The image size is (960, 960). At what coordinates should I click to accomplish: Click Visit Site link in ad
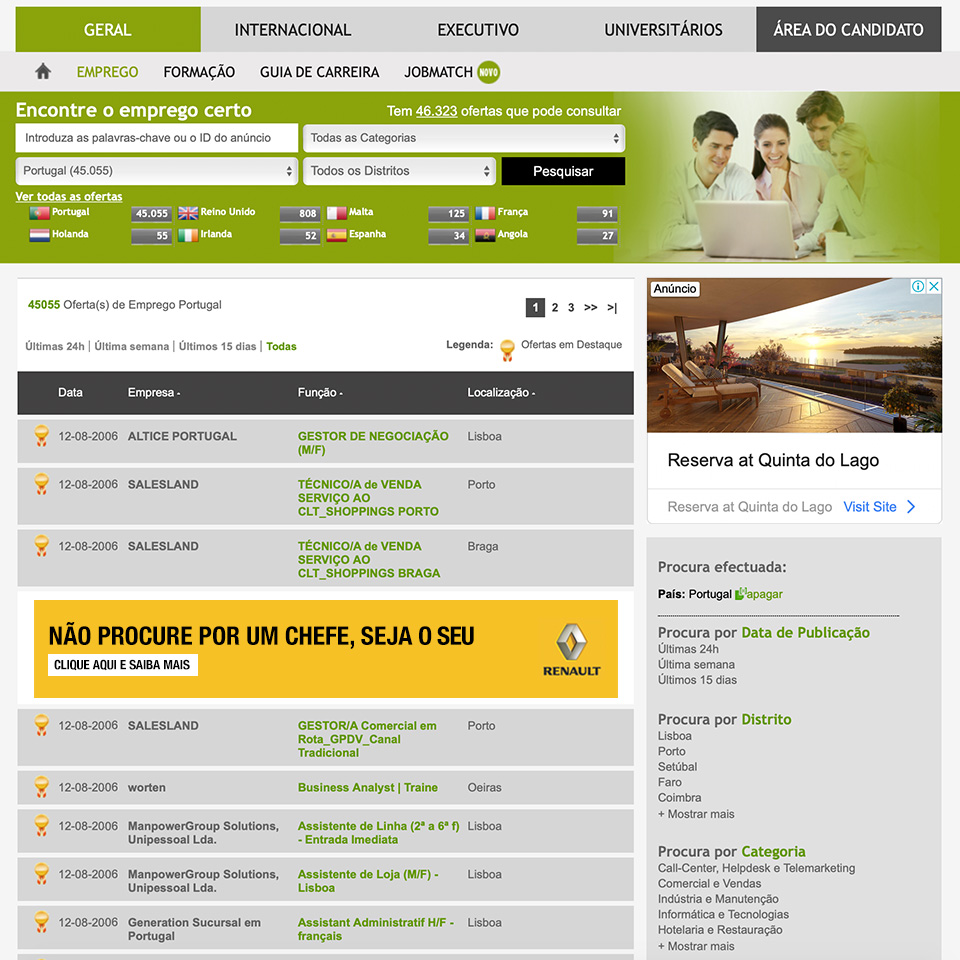(869, 506)
